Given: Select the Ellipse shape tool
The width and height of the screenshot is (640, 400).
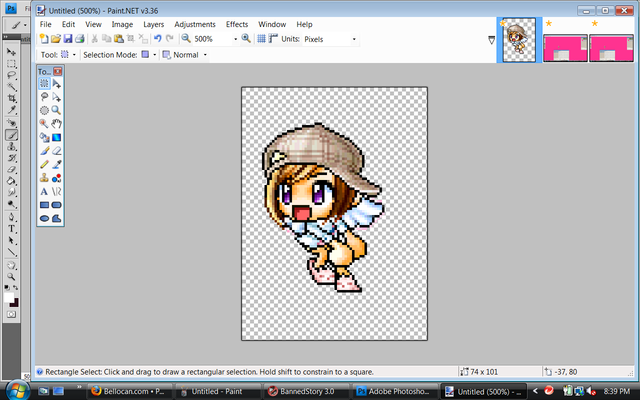Looking at the screenshot, I should point(44,218).
